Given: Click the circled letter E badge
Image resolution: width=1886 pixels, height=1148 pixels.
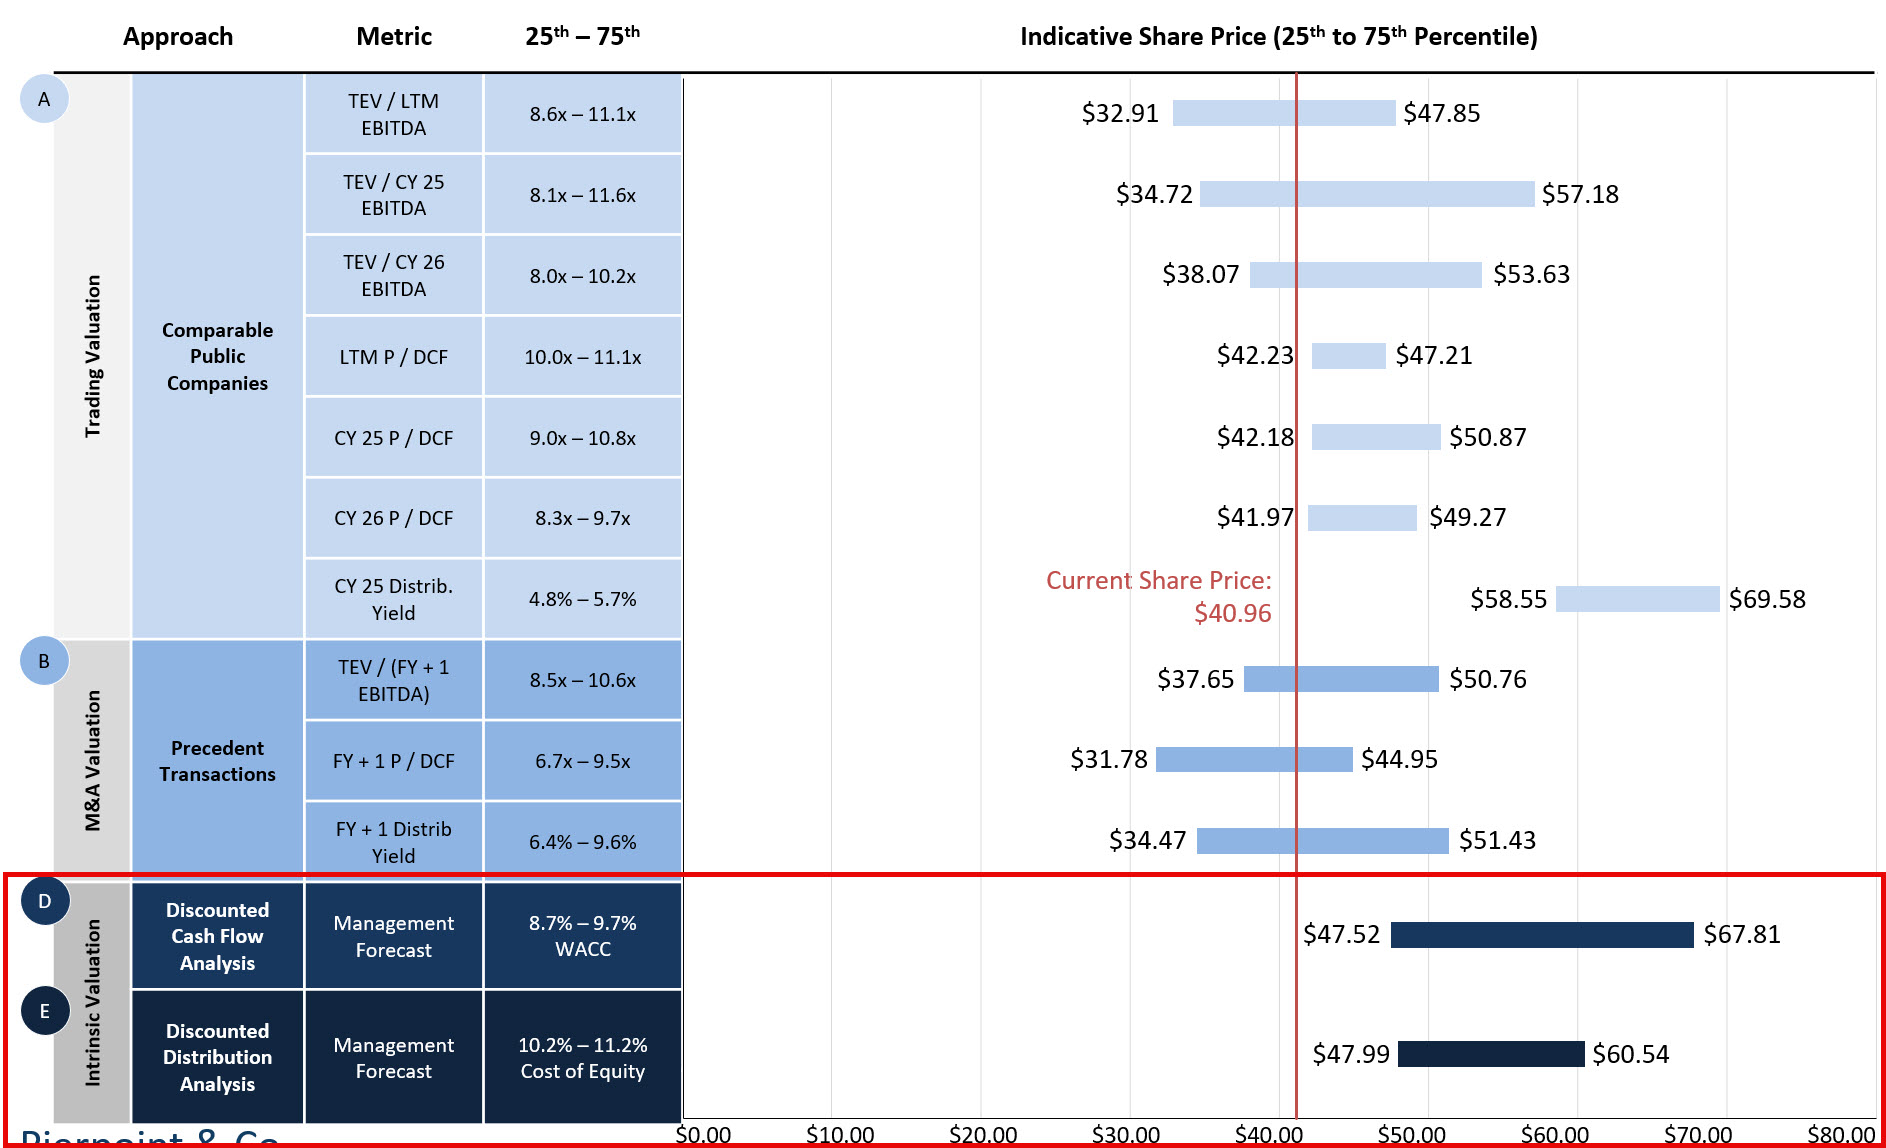Looking at the screenshot, I should pos(45,1011).
